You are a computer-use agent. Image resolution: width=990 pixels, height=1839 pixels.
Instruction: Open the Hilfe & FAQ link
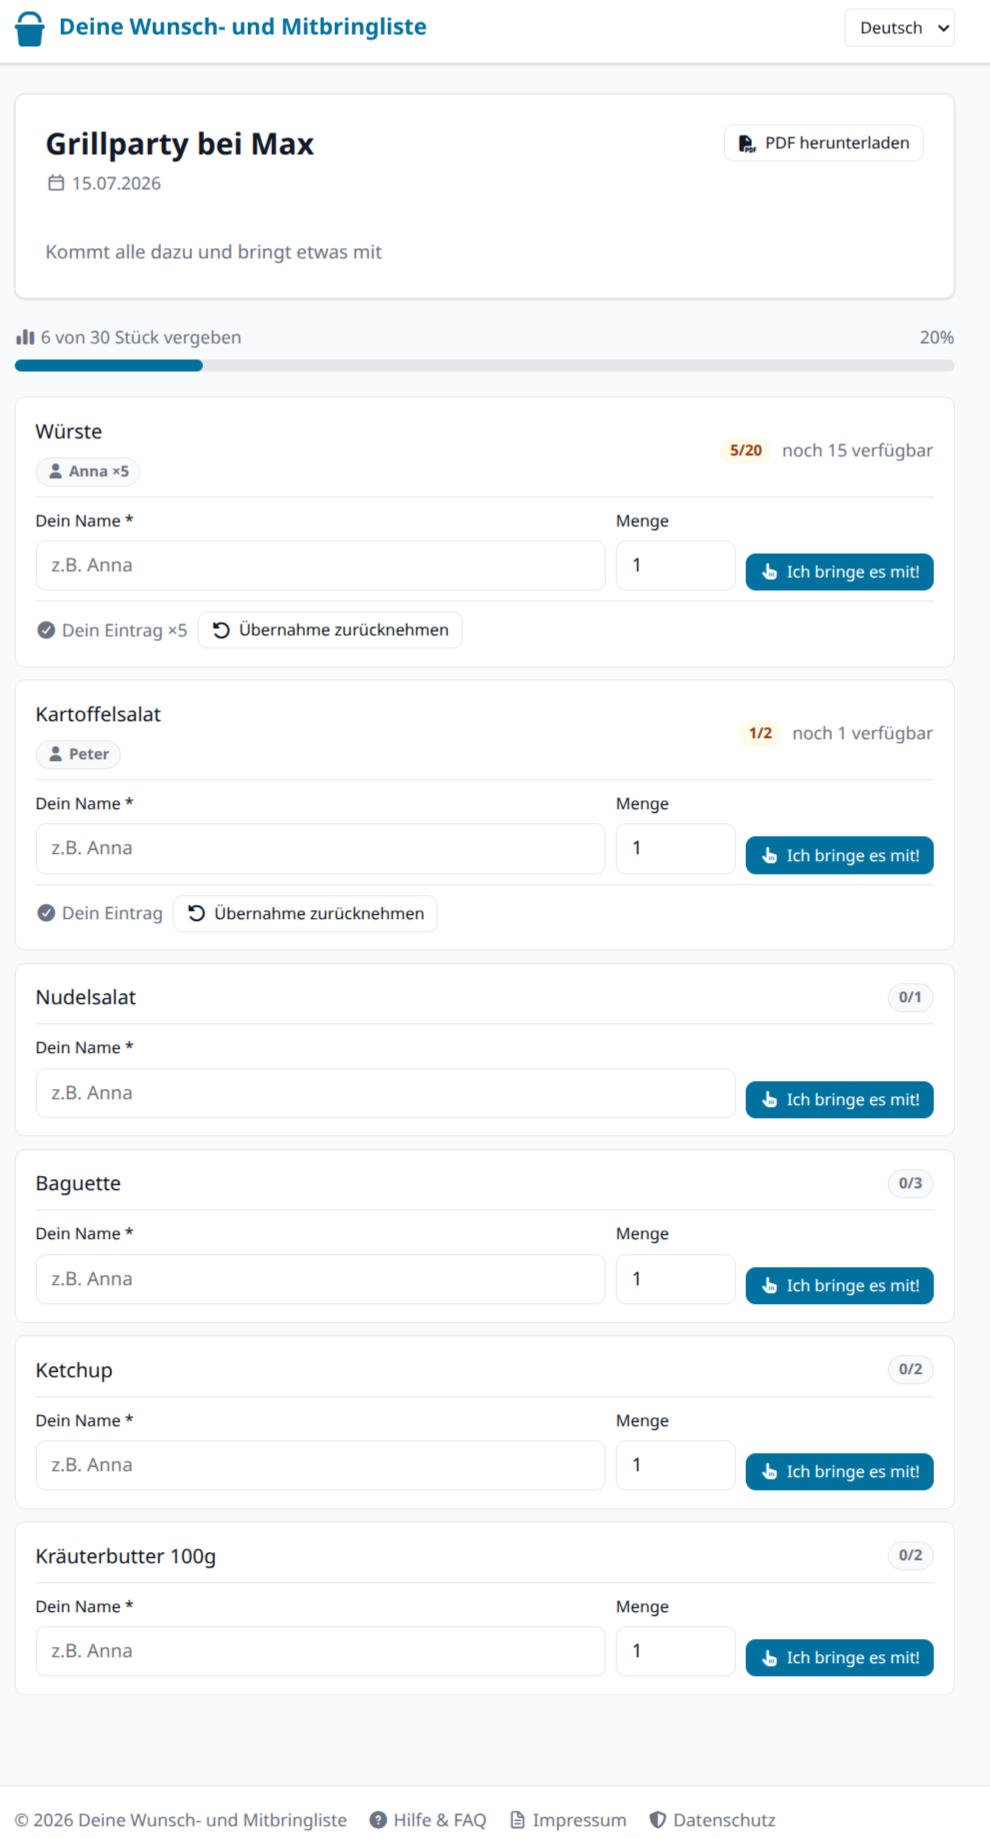428,1819
